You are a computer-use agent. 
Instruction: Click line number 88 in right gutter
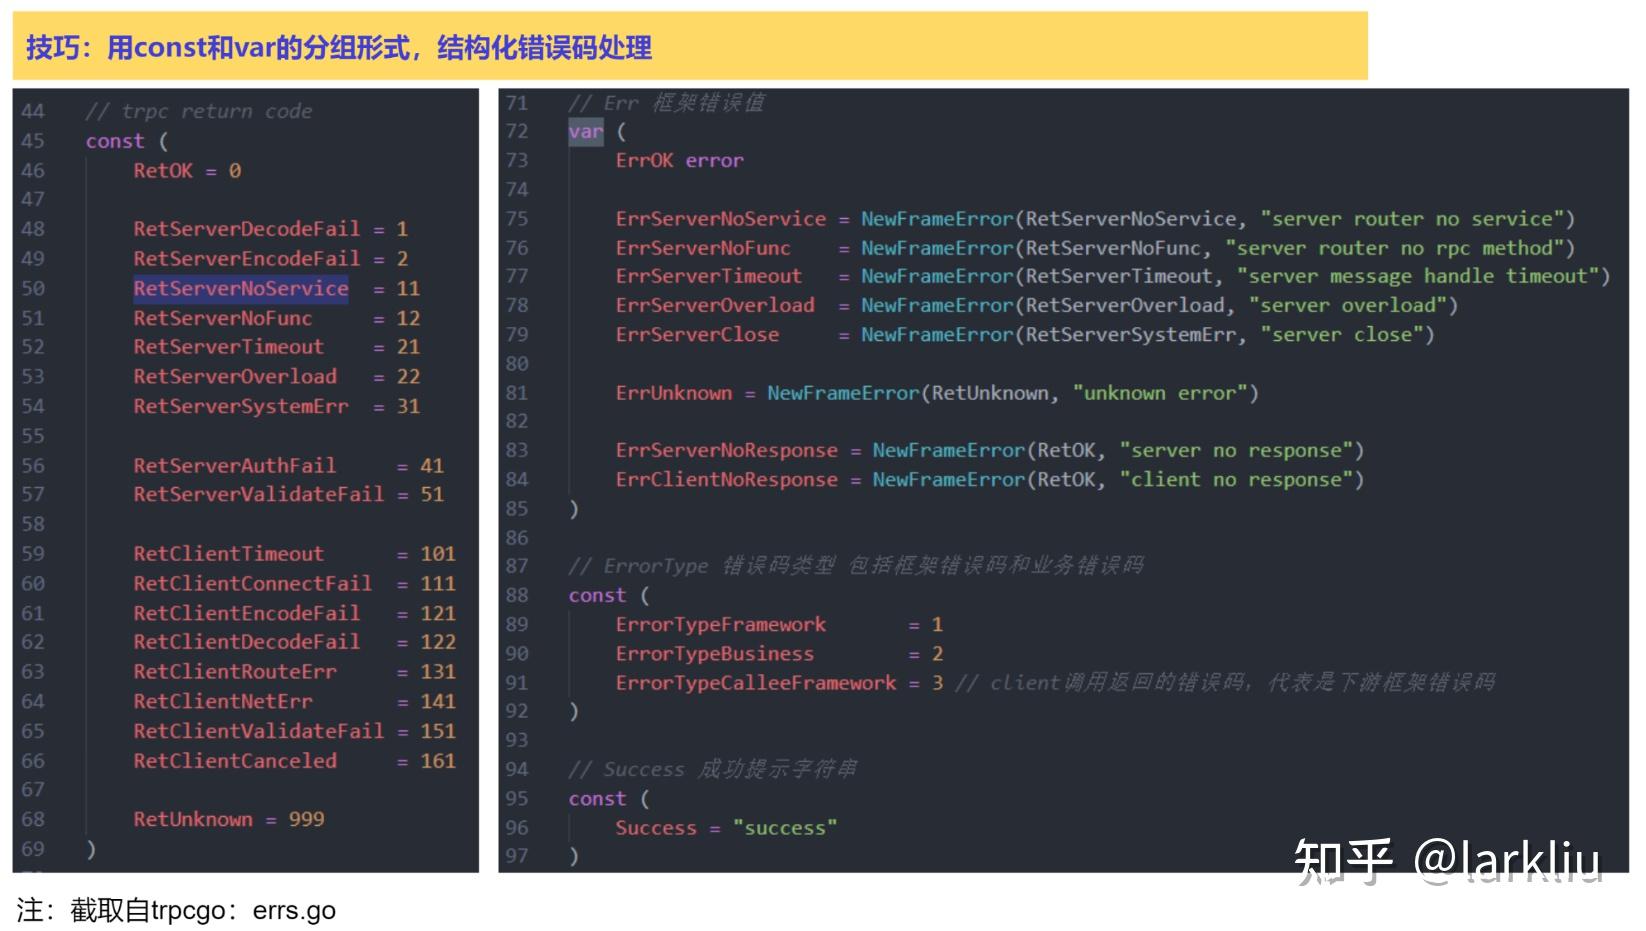(x=517, y=595)
